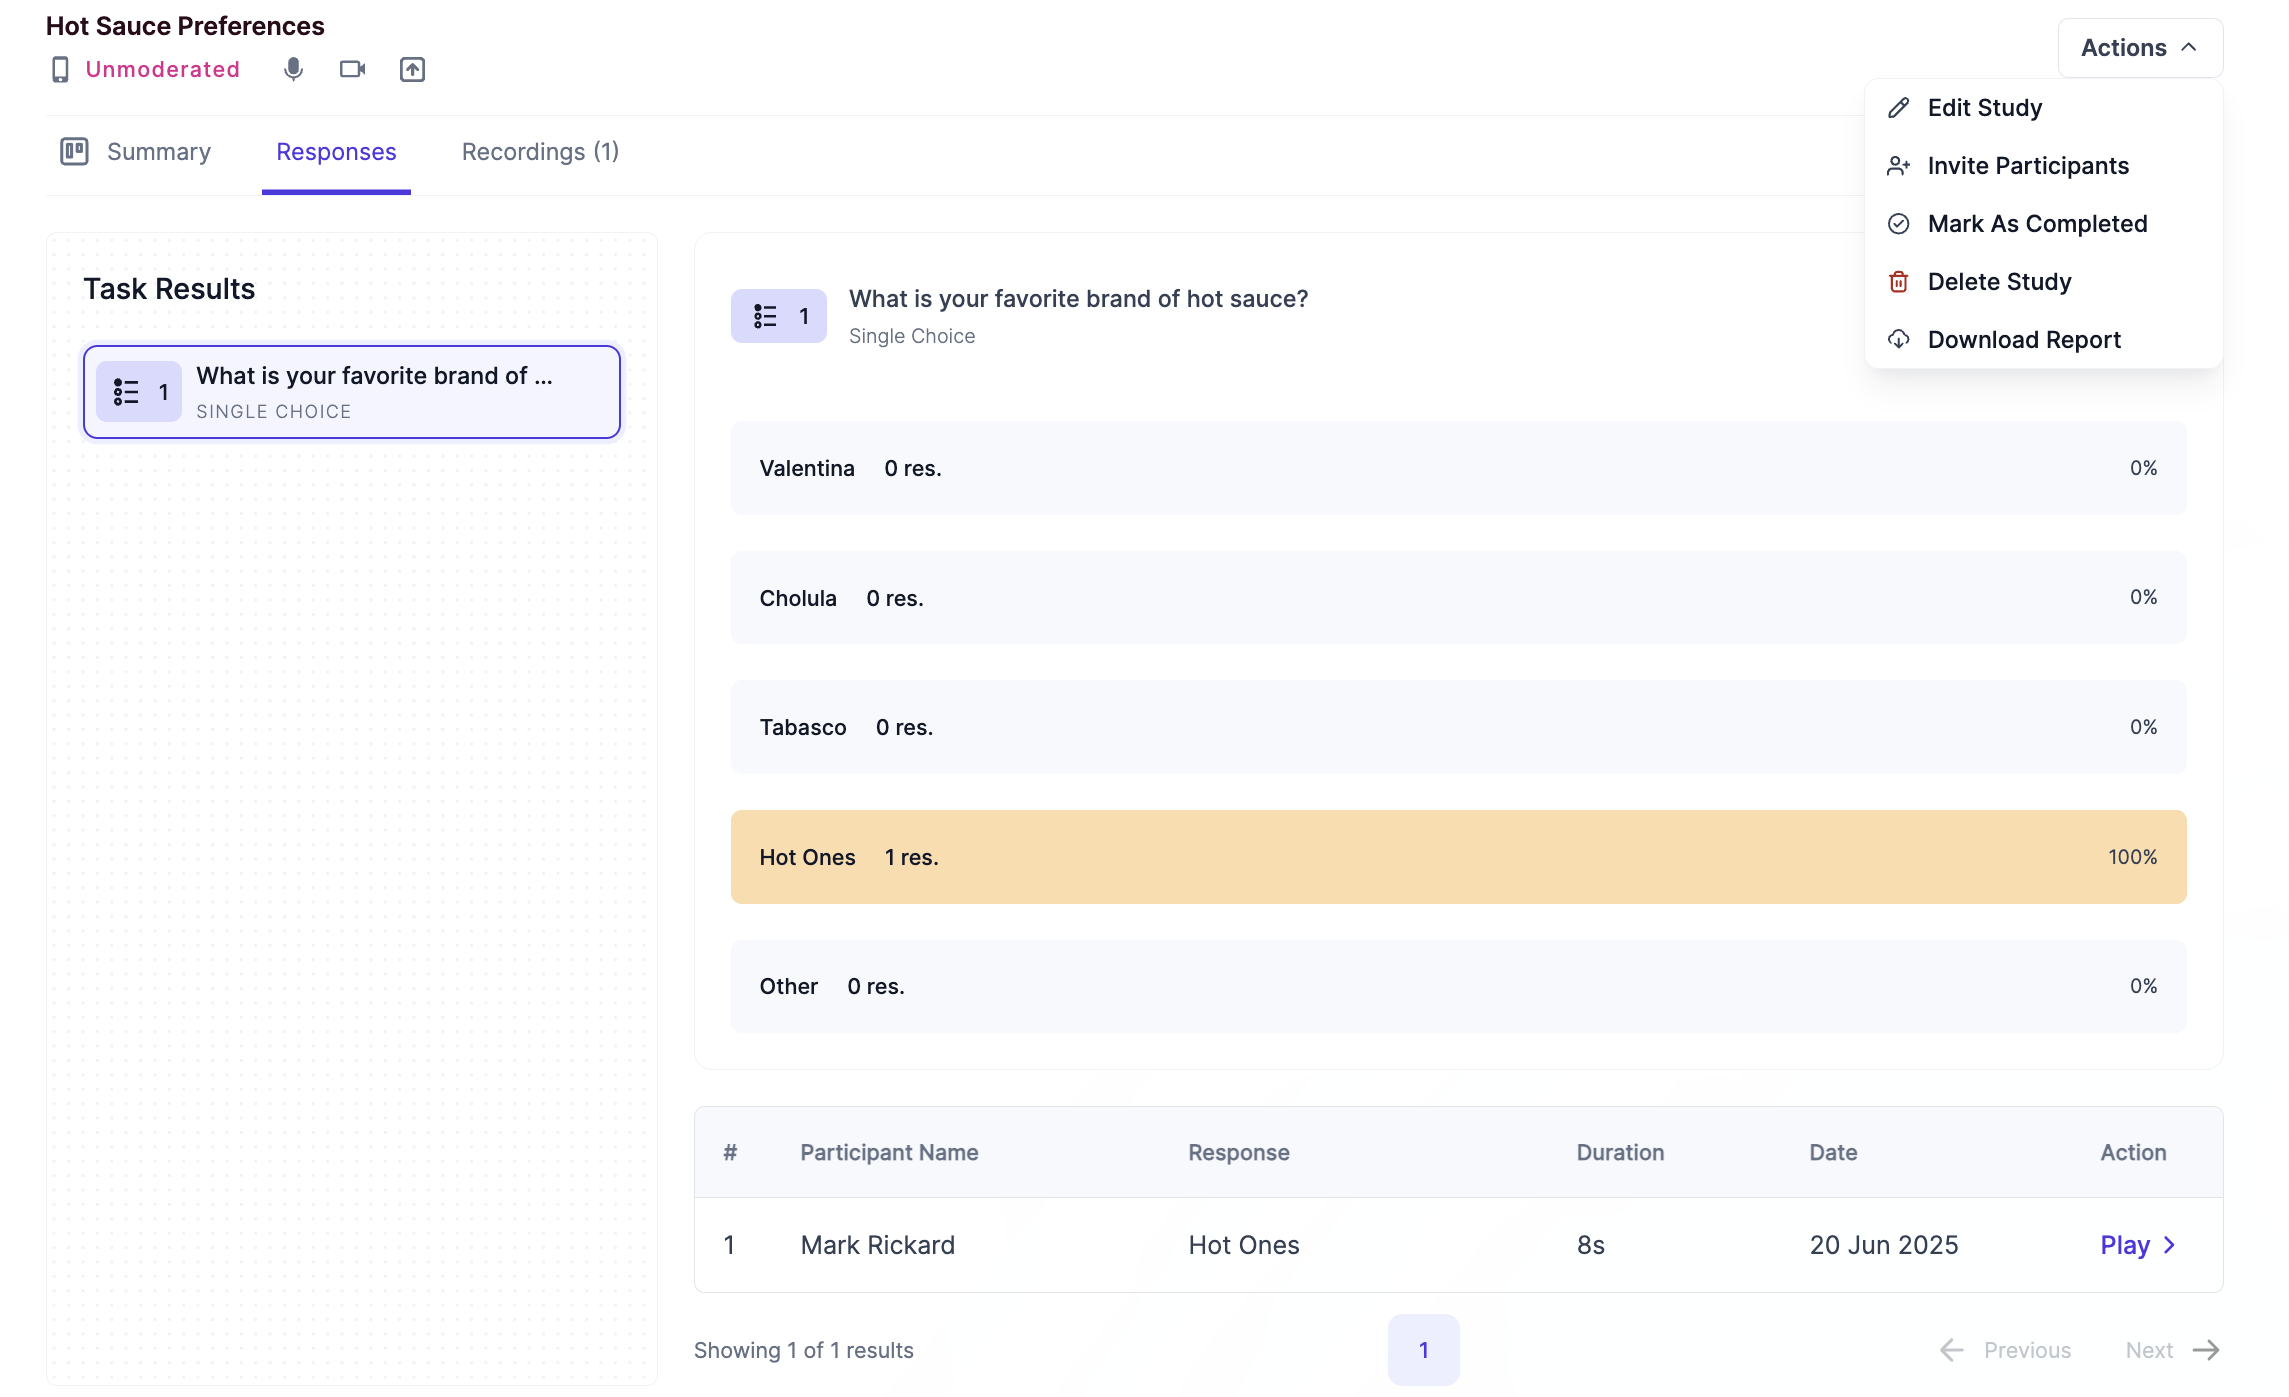
Task: Play Mark Rickard's recording
Action: (x=2124, y=1245)
